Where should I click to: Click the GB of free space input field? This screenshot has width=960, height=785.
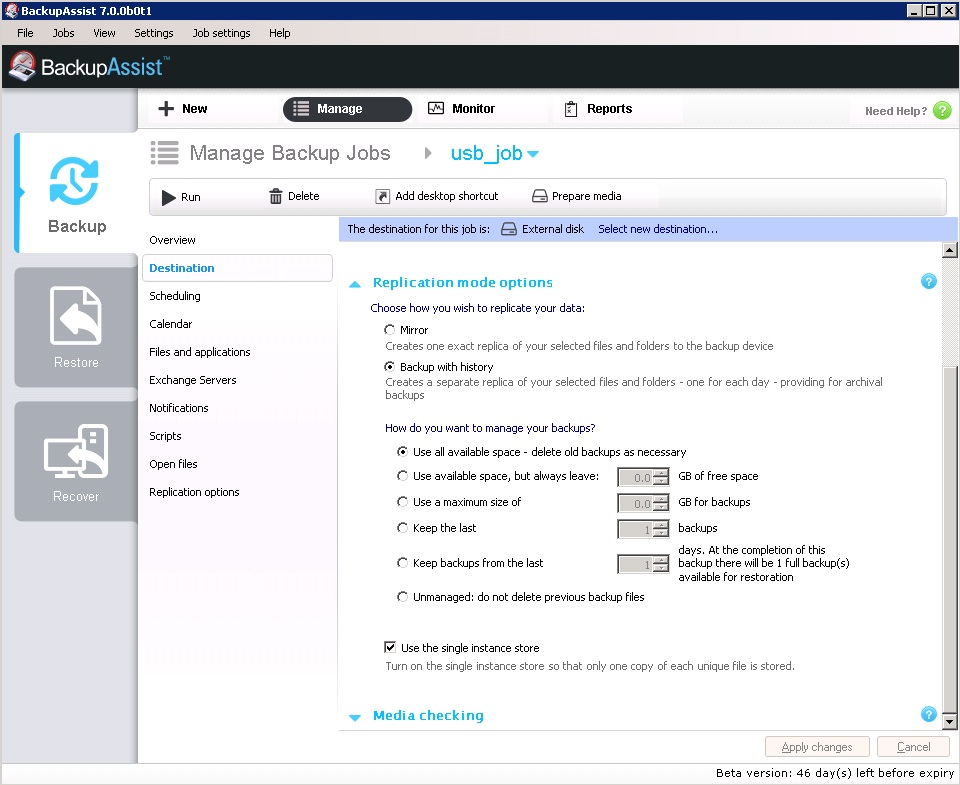(x=635, y=477)
